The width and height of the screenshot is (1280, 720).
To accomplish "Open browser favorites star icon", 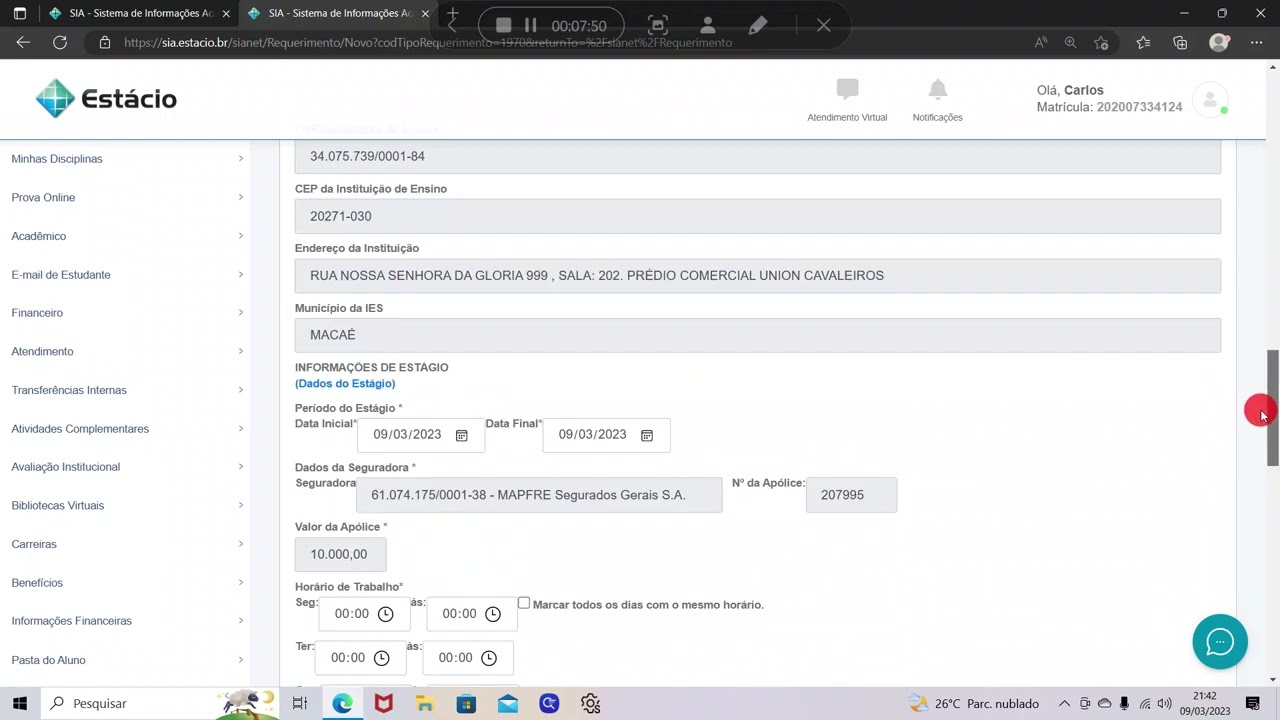I will [x=1143, y=42].
